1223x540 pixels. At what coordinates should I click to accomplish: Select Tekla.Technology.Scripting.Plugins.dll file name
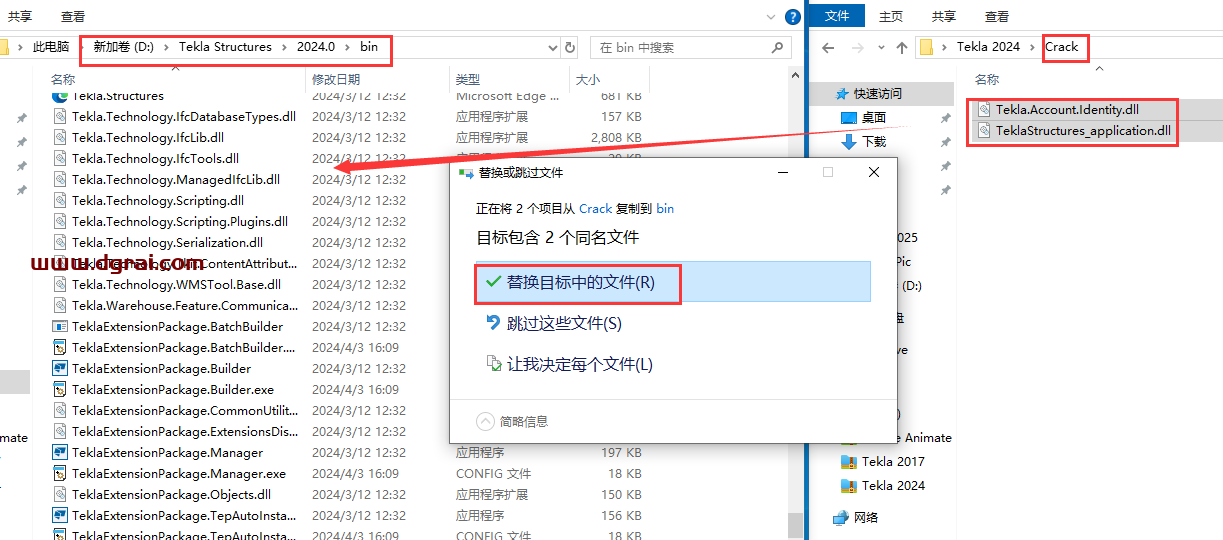pyautogui.click(x=180, y=221)
